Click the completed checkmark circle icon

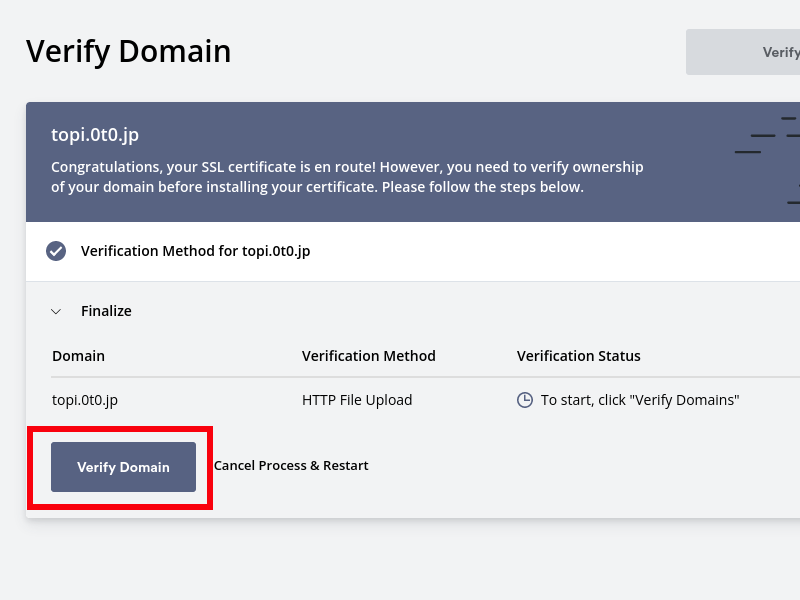point(56,251)
